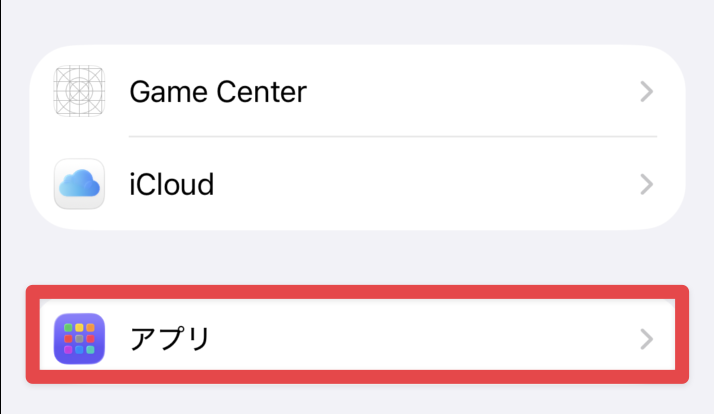Select the アプリ text label
Screen dimensions: 714x414
(x=170, y=339)
